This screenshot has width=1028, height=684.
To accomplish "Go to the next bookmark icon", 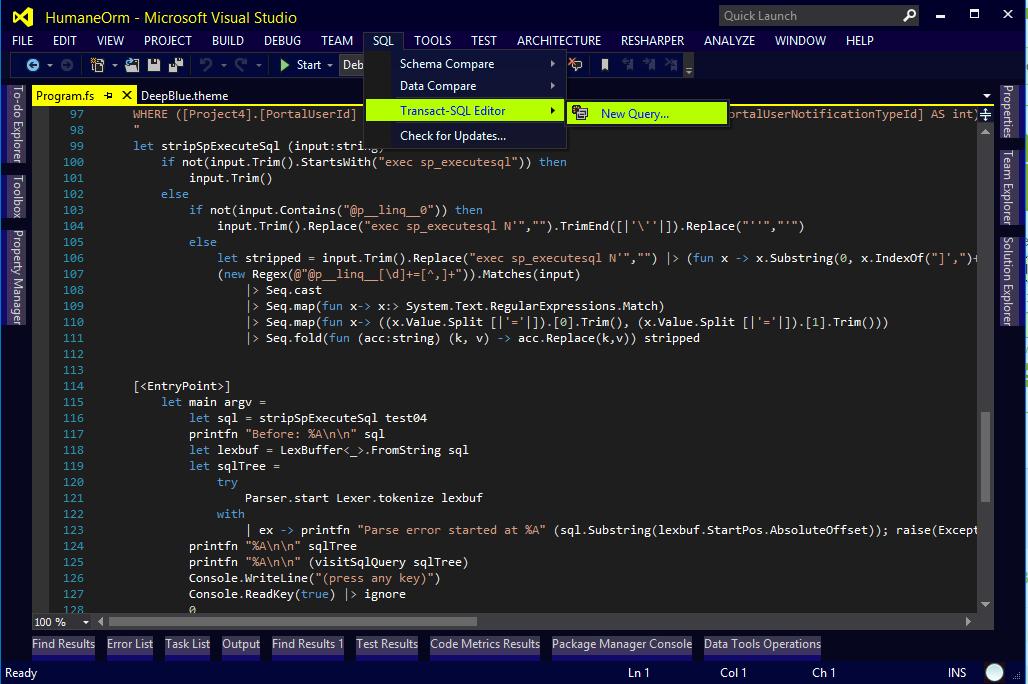I will pos(649,64).
